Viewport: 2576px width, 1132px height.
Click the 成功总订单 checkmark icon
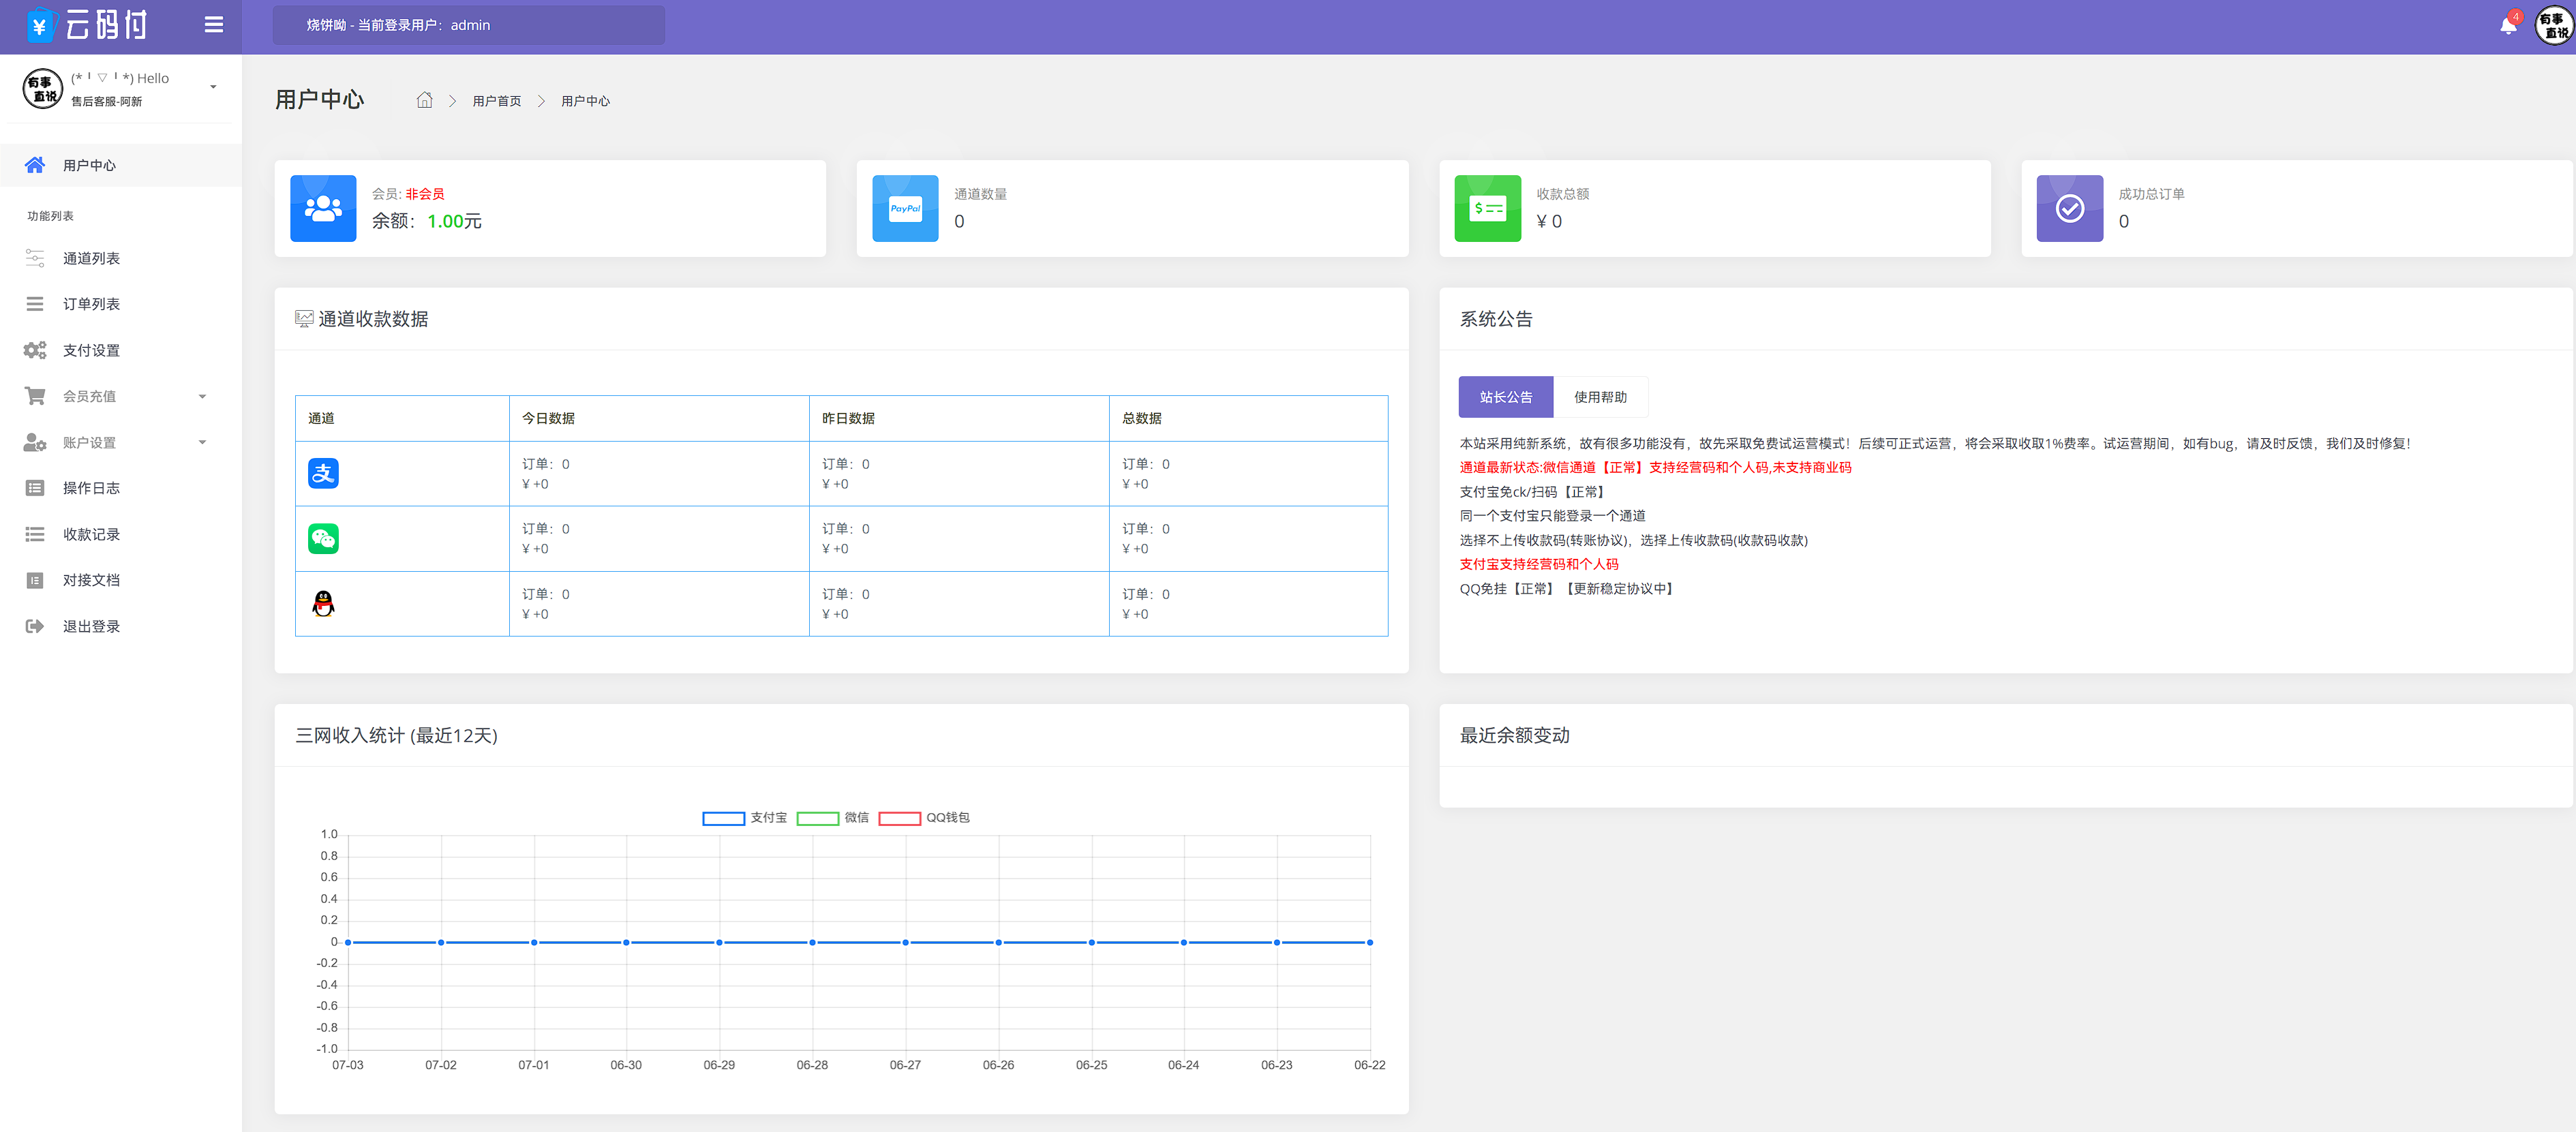coord(2069,208)
